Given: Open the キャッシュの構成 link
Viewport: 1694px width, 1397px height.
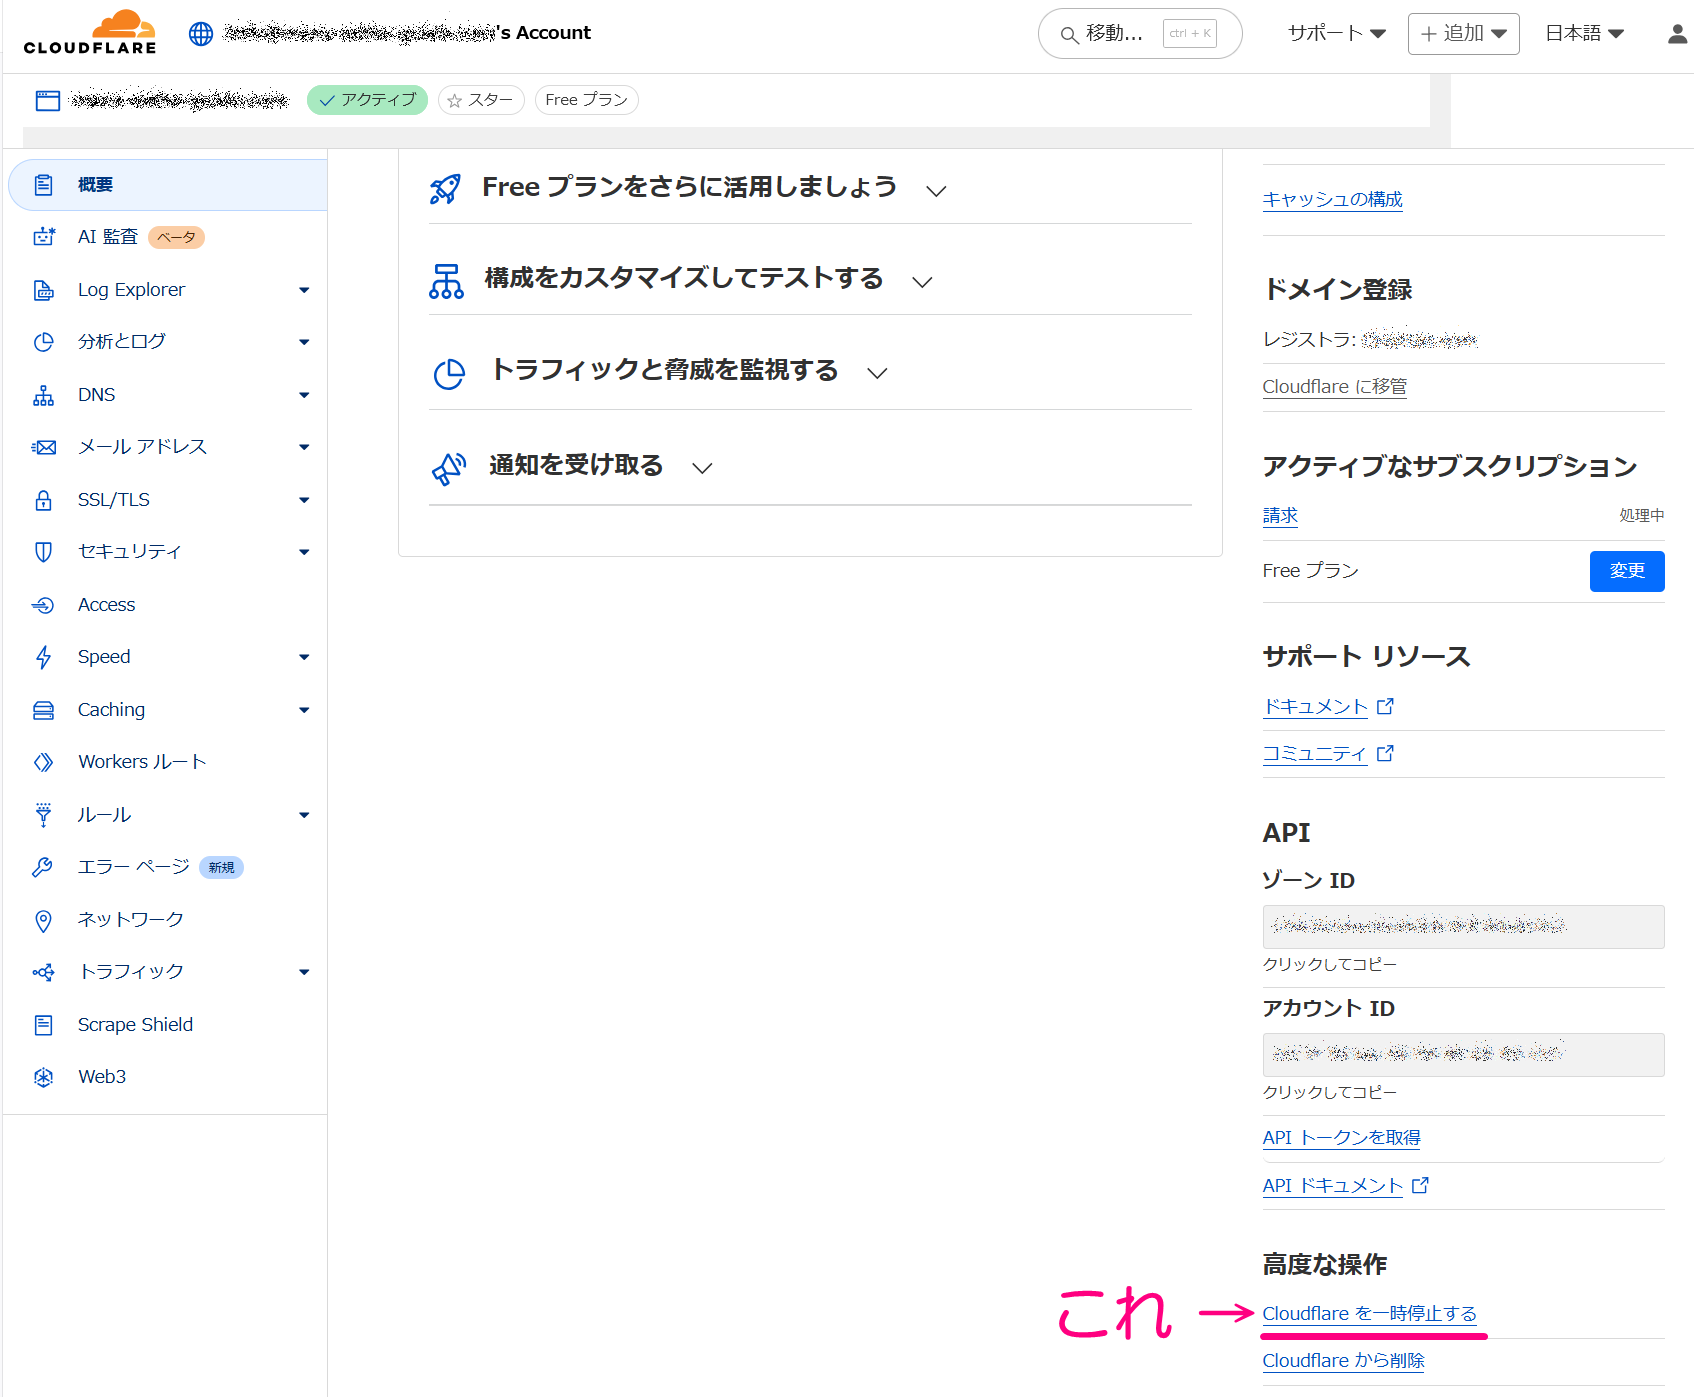Looking at the screenshot, I should pyautogui.click(x=1332, y=199).
